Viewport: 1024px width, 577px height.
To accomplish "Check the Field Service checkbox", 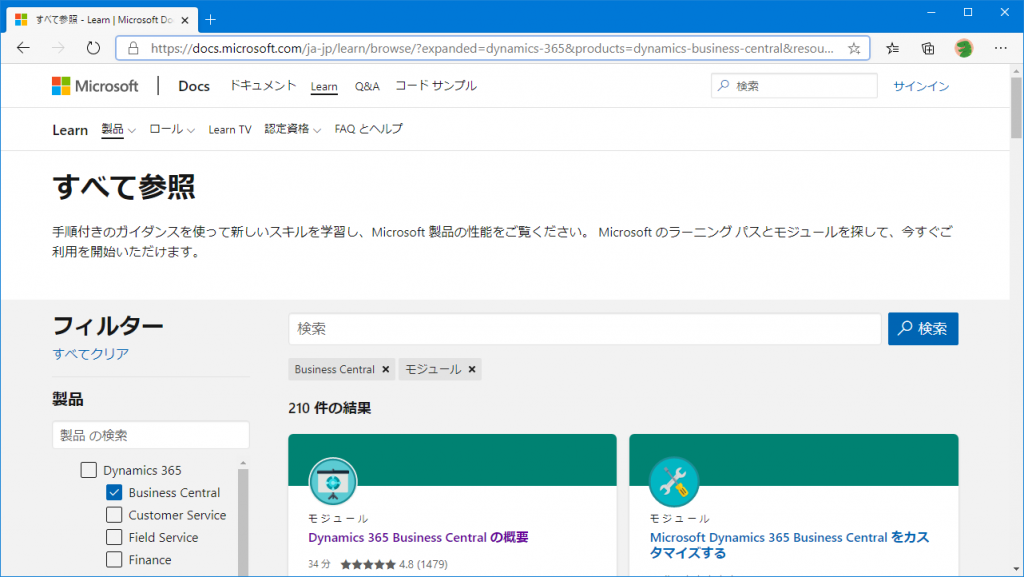I will pyautogui.click(x=114, y=537).
